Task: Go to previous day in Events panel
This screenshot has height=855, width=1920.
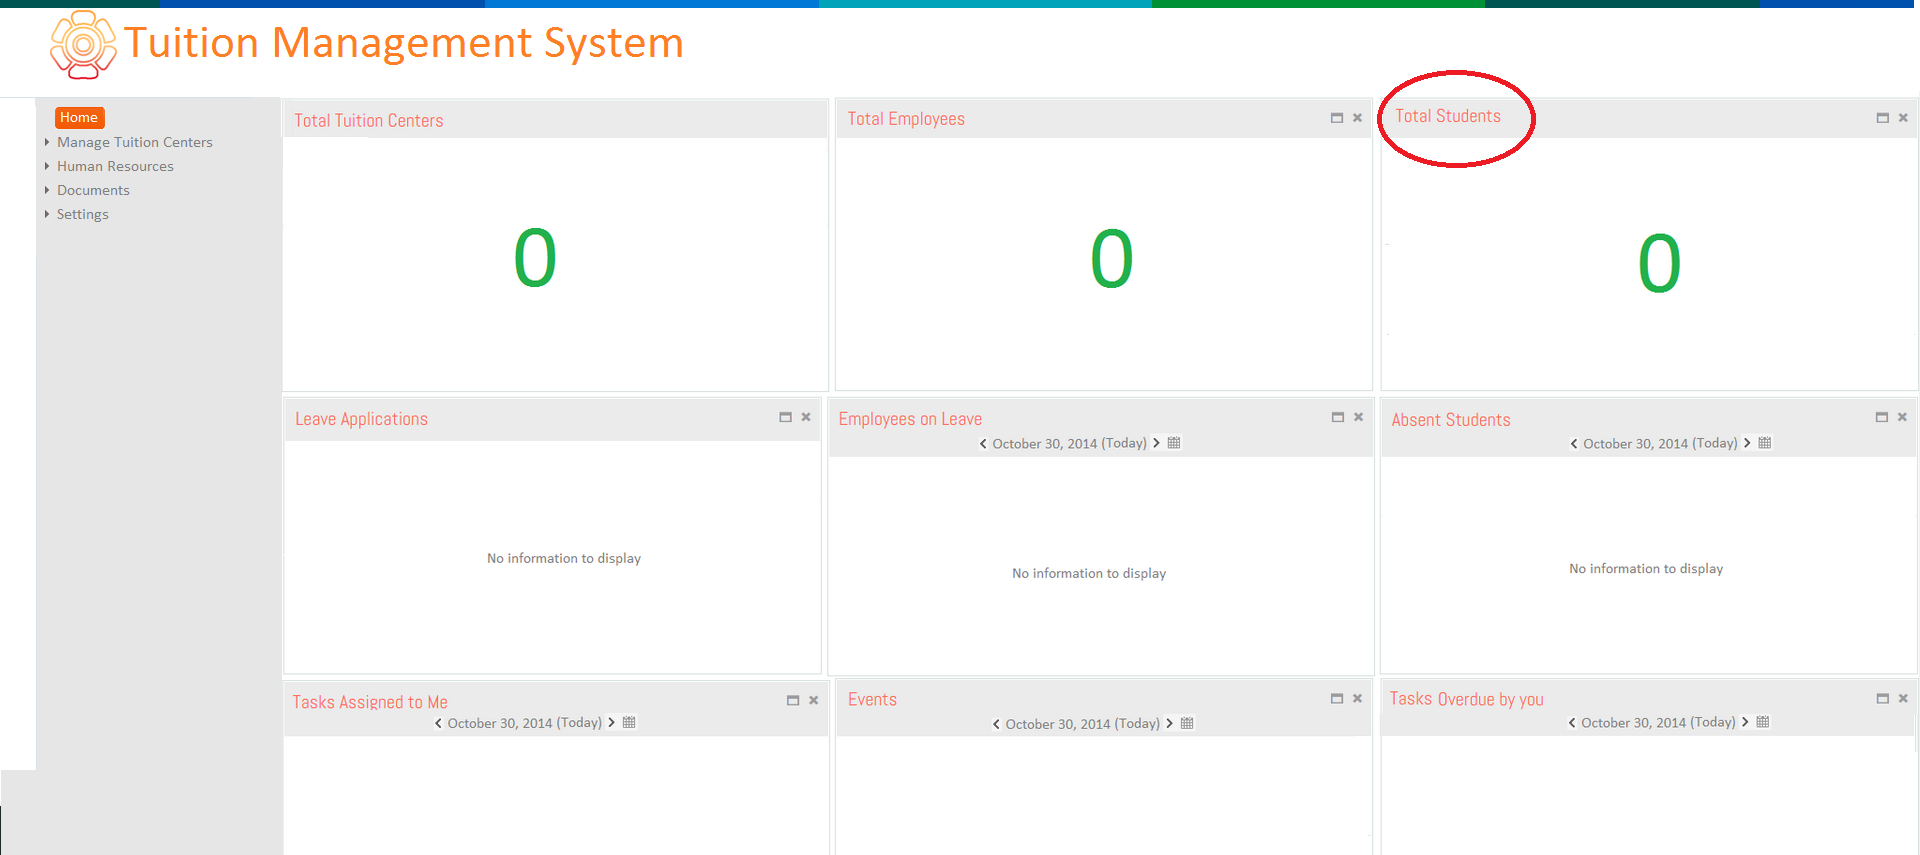Action: point(996,724)
